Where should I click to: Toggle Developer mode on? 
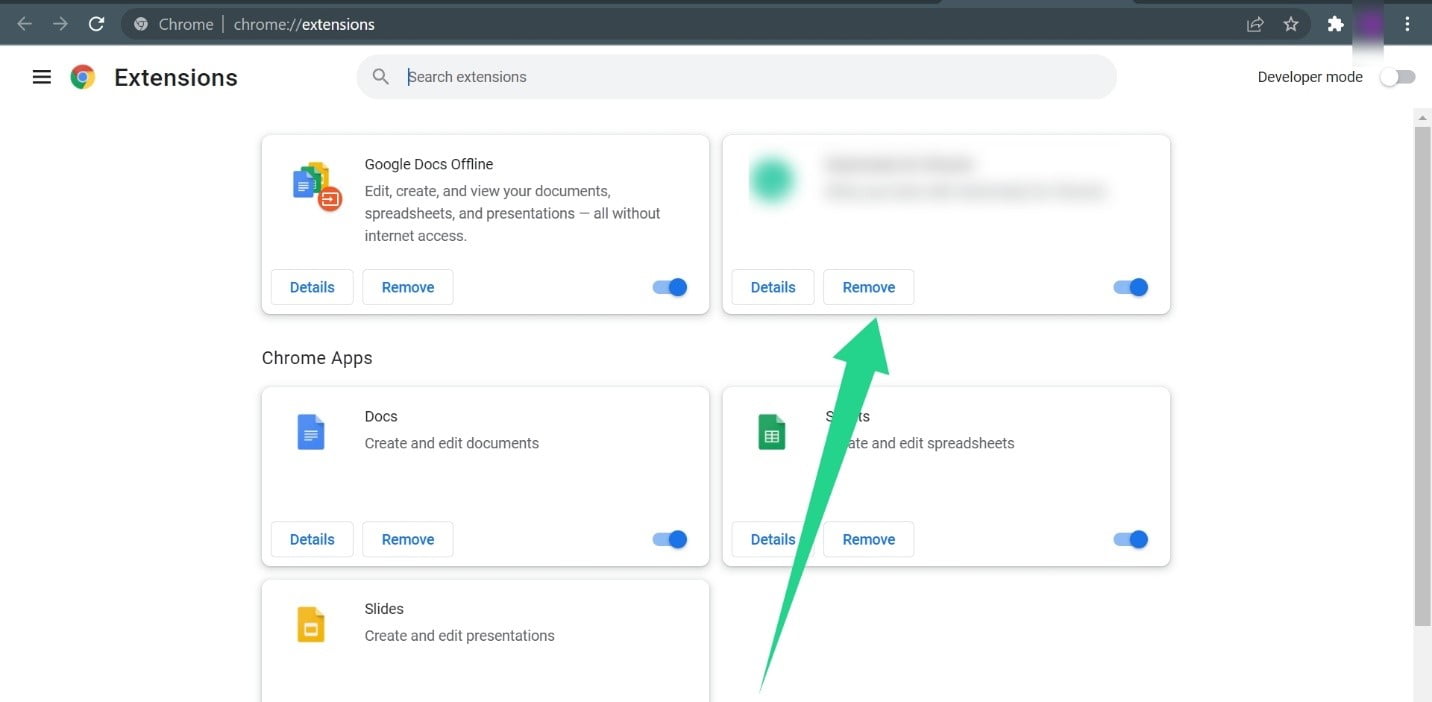point(1398,77)
